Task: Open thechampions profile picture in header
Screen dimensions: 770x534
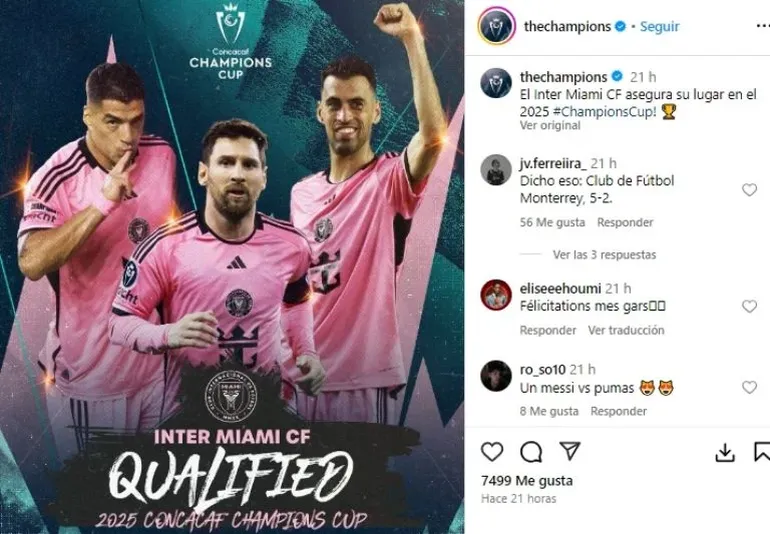Action: click(496, 26)
